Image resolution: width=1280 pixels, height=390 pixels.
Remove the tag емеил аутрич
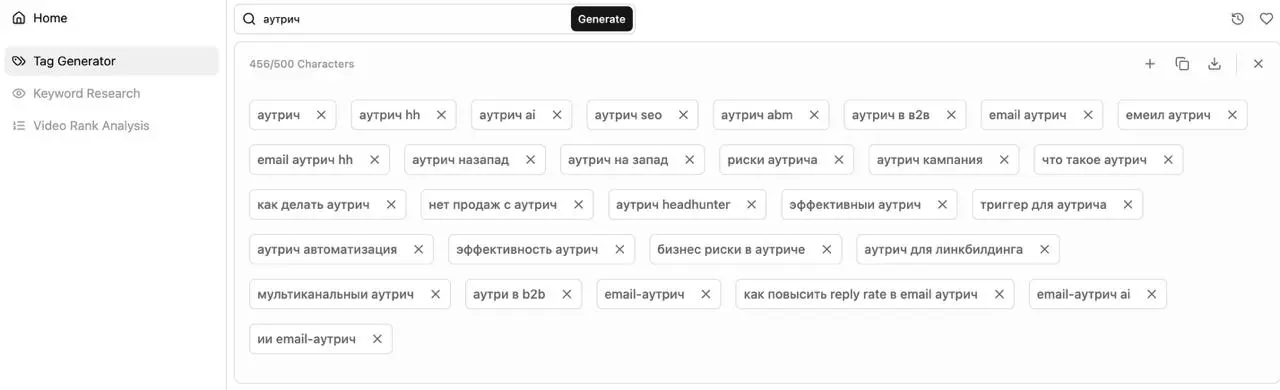(1232, 115)
